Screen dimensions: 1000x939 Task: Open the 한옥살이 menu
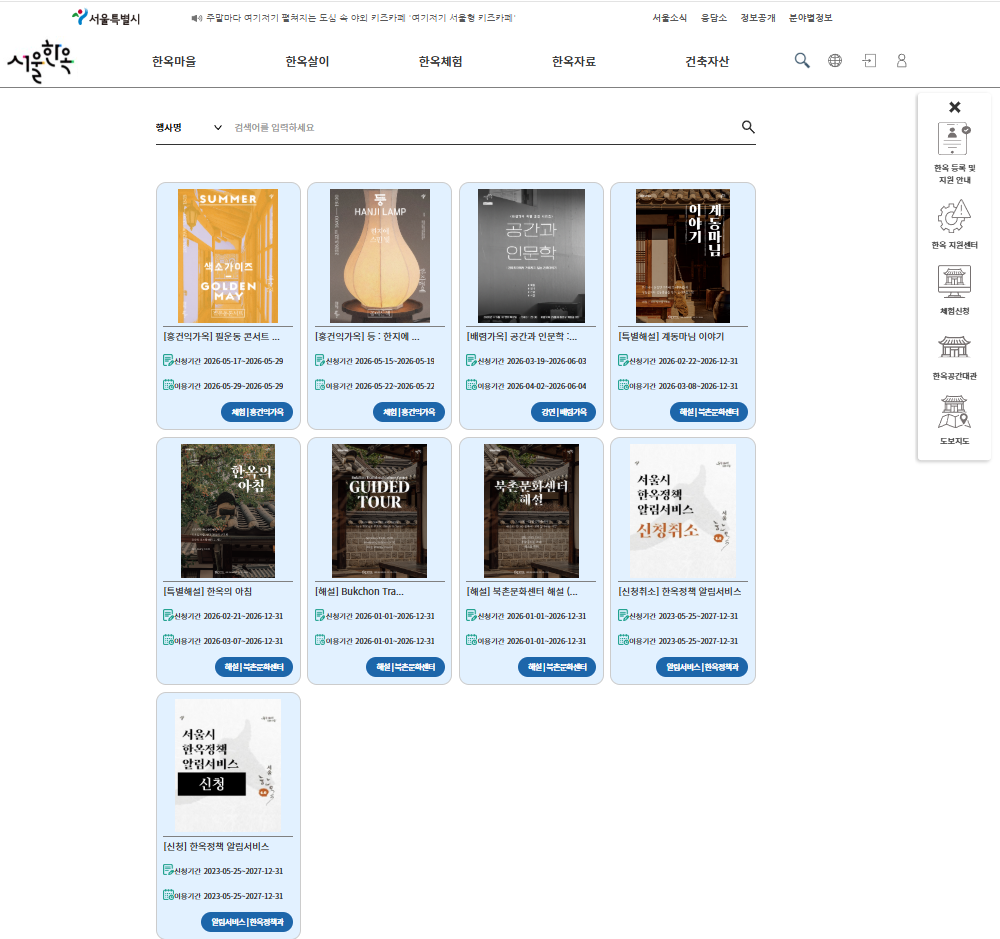click(x=307, y=61)
